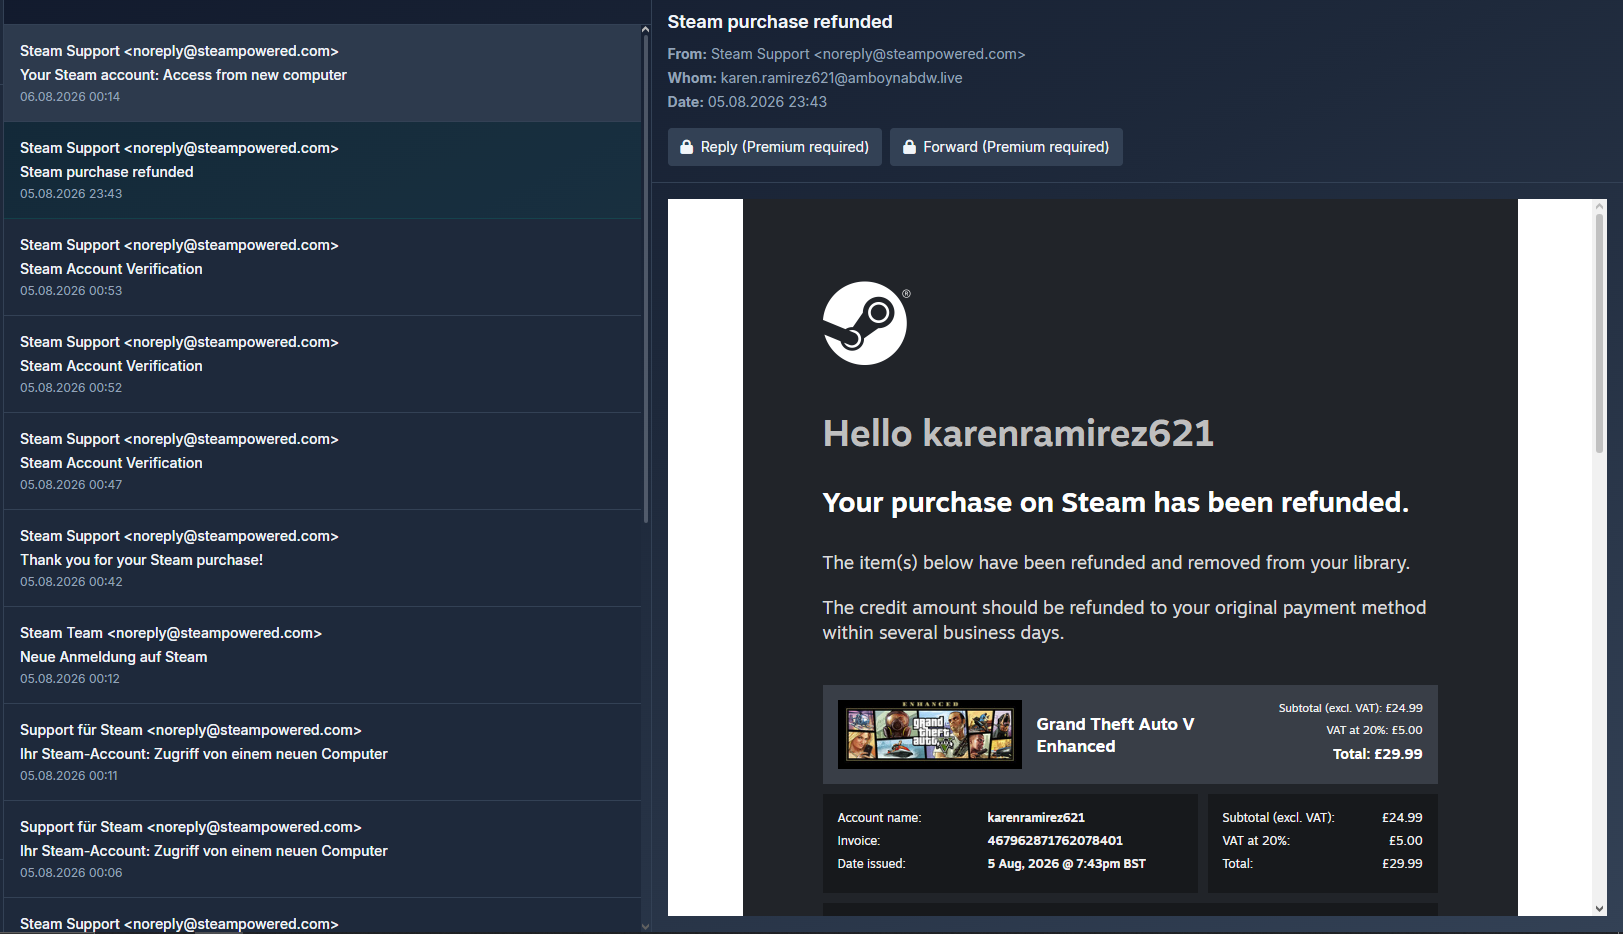Click the lock icon on the Reply button

687,147
